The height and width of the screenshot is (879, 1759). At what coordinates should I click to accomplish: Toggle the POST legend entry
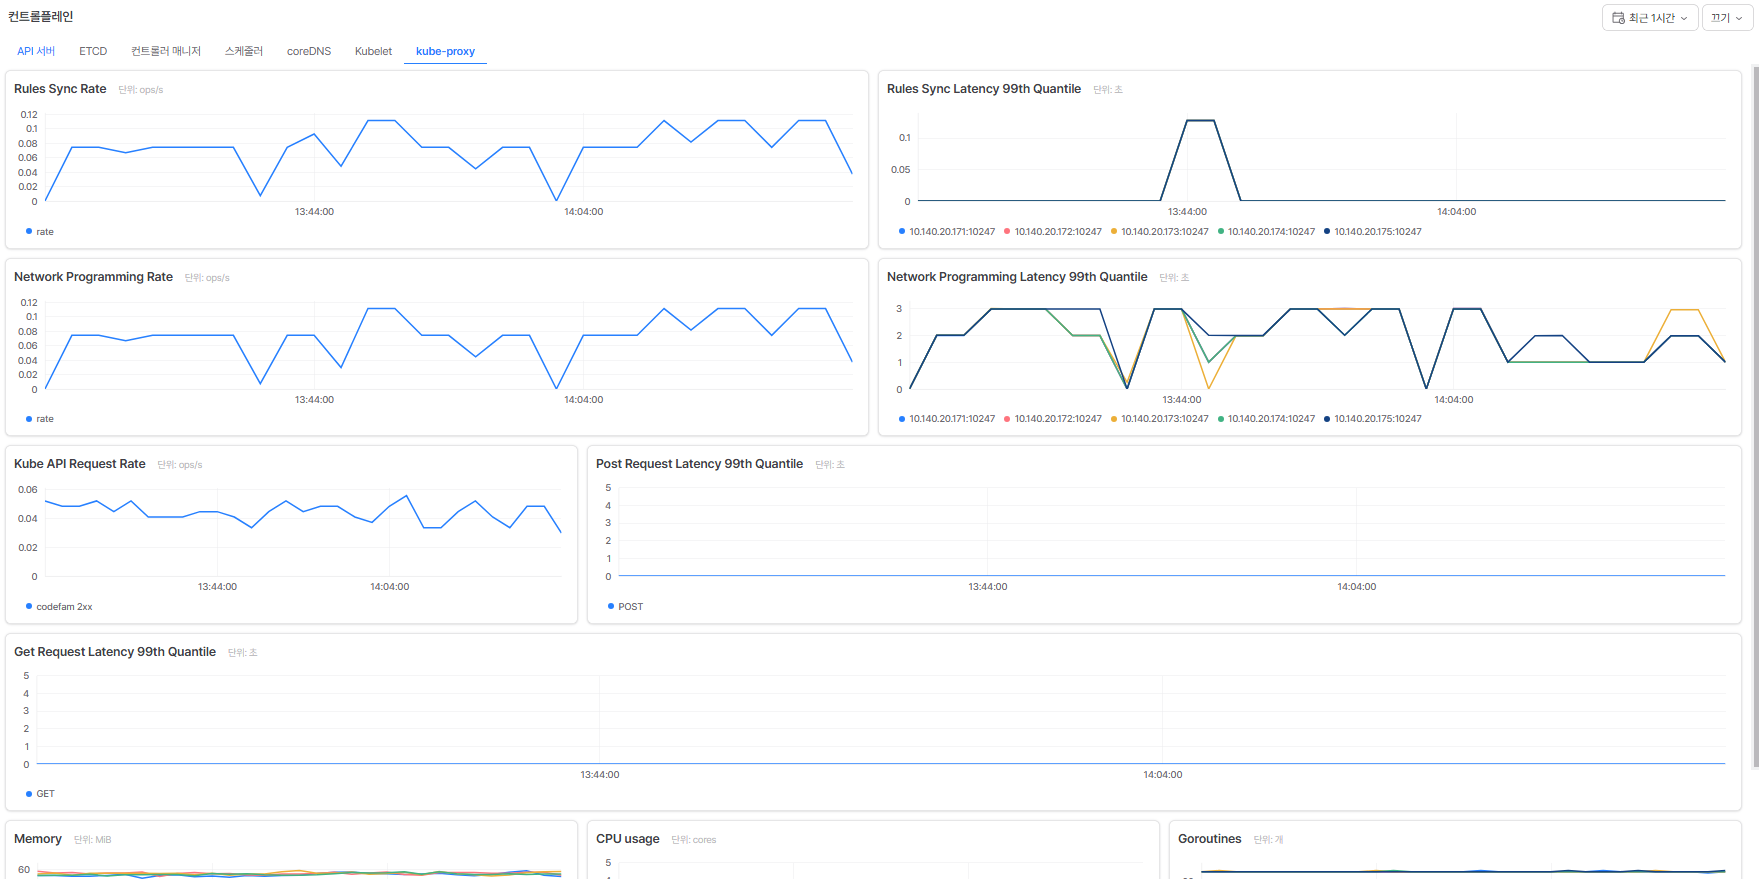tap(626, 607)
